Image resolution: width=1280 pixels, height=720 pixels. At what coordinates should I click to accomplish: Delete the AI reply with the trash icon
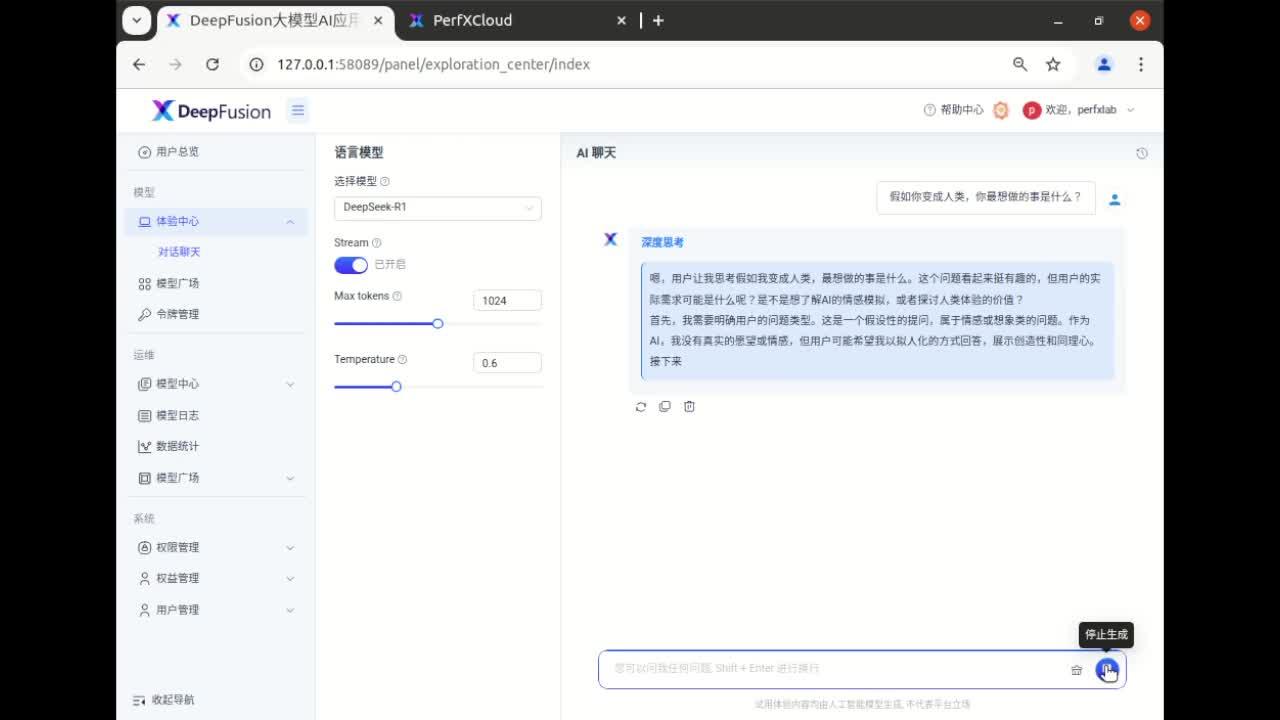(689, 406)
